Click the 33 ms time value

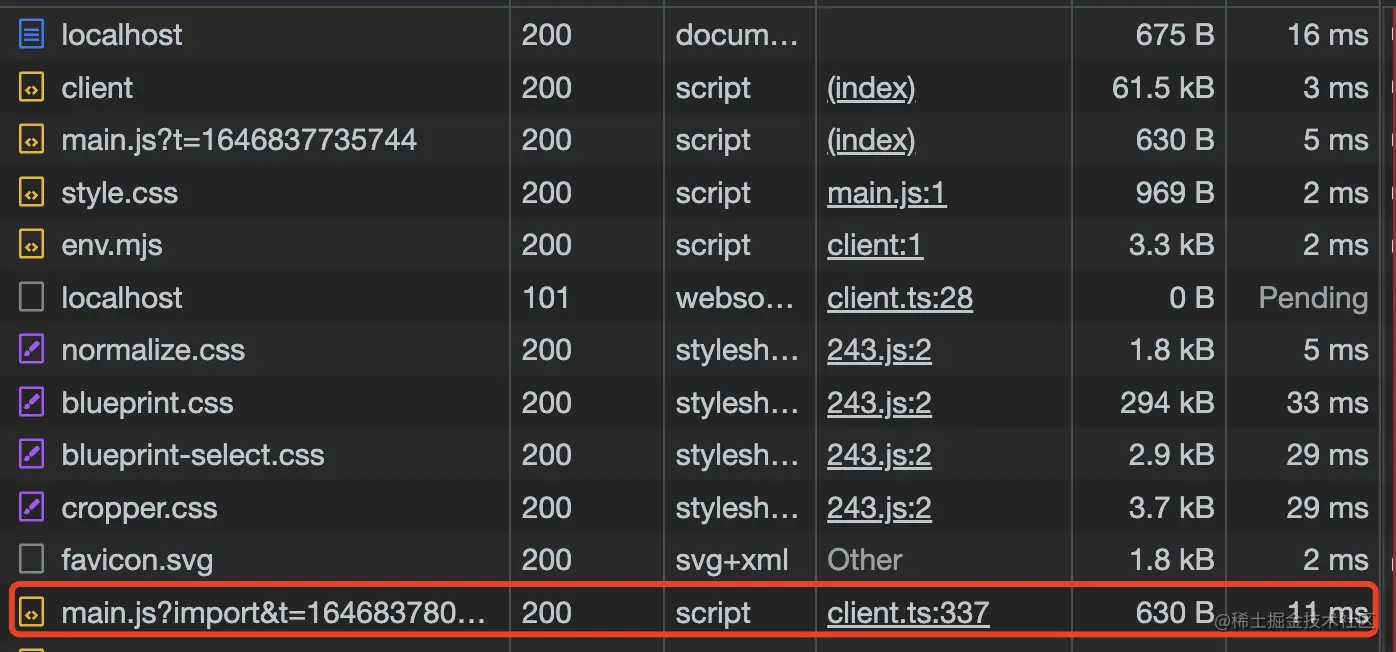pyautogui.click(x=1327, y=403)
